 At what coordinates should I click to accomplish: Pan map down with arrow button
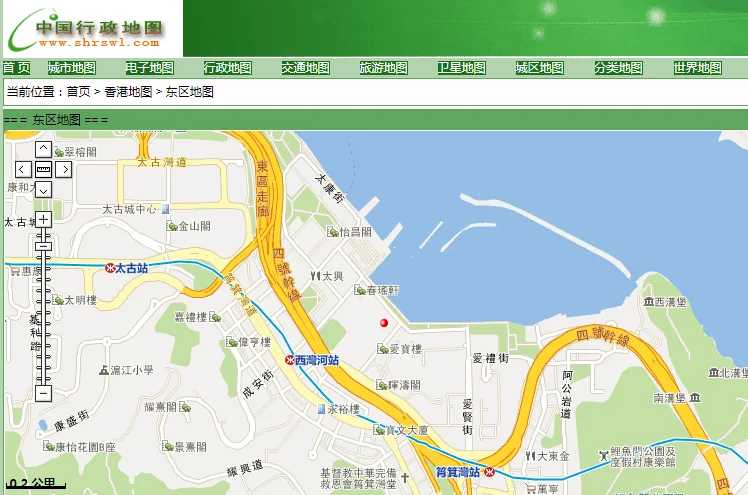(x=43, y=190)
